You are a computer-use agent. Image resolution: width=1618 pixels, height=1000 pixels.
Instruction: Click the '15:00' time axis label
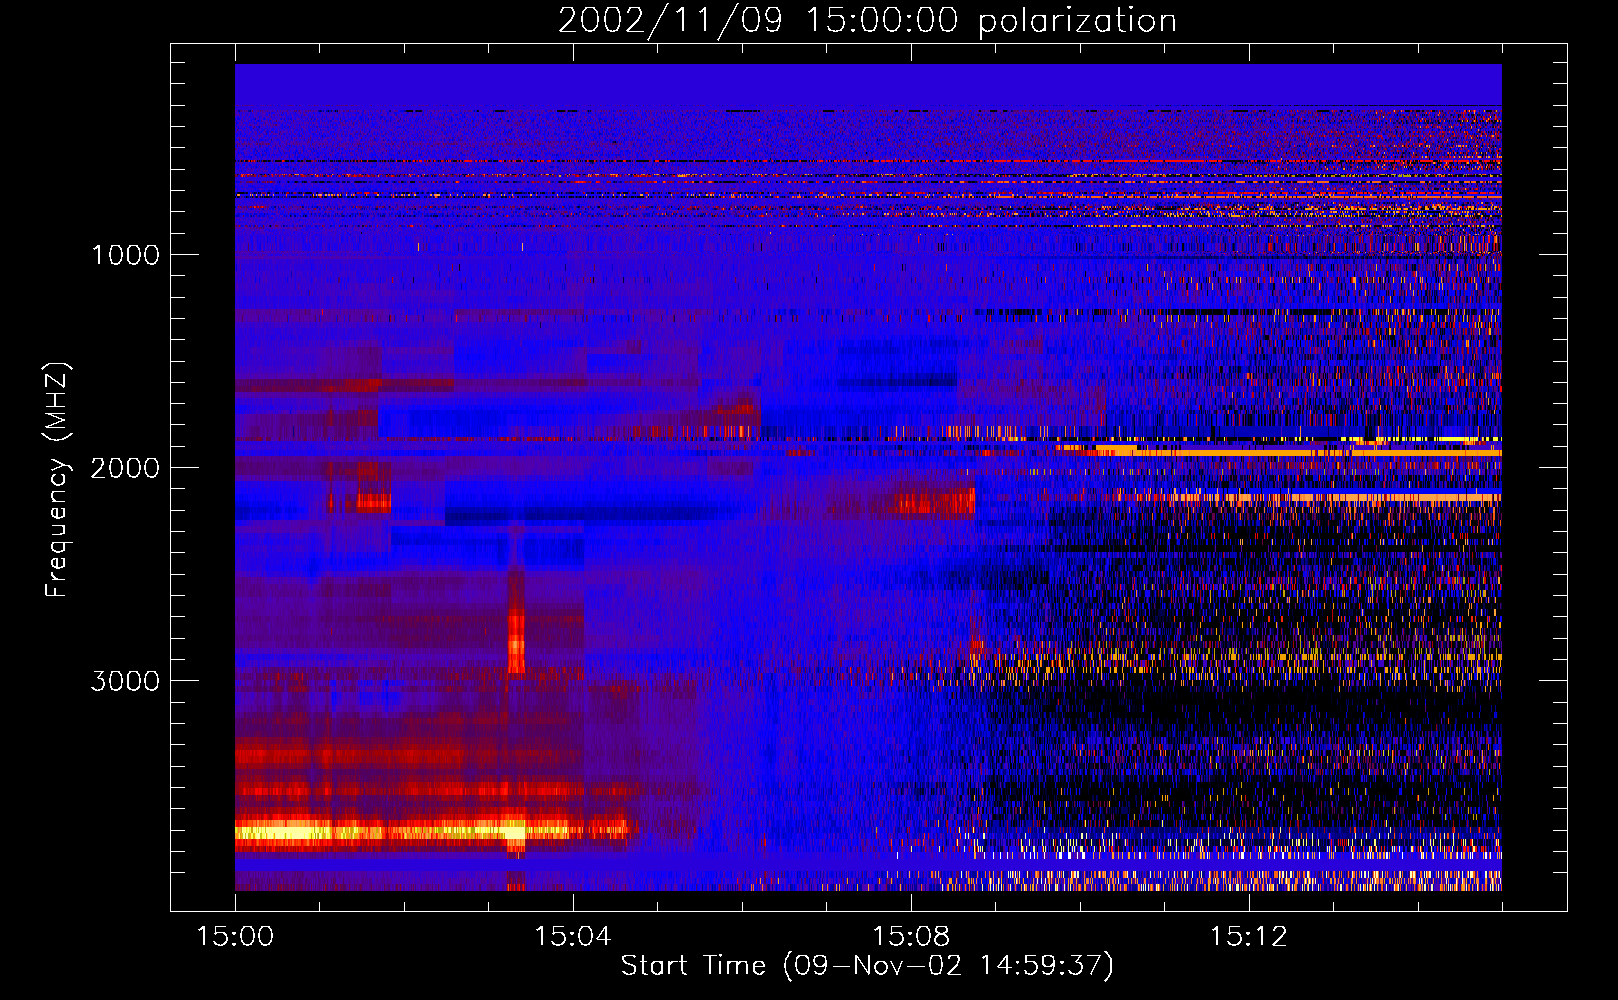(235, 937)
